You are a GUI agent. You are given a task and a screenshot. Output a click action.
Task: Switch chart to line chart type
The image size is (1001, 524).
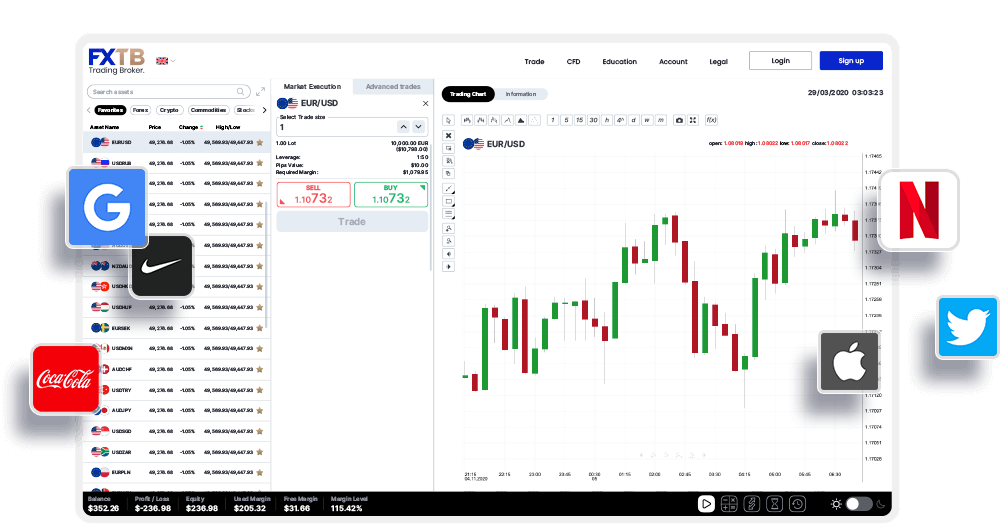click(x=508, y=120)
